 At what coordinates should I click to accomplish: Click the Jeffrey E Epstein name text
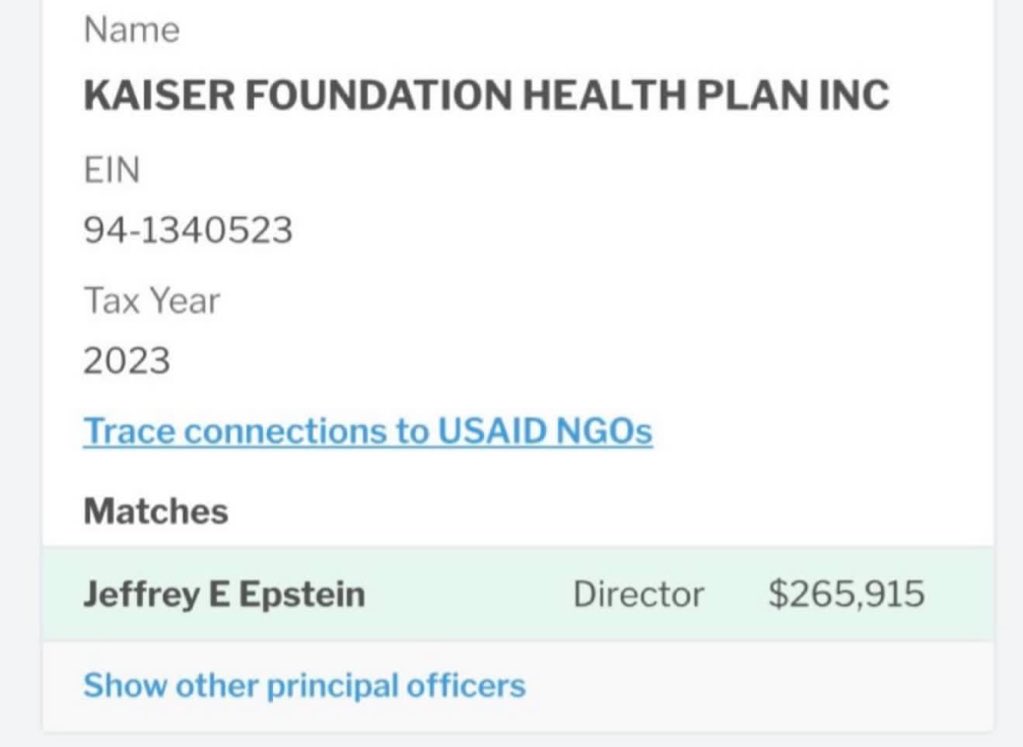click(223, 595)
